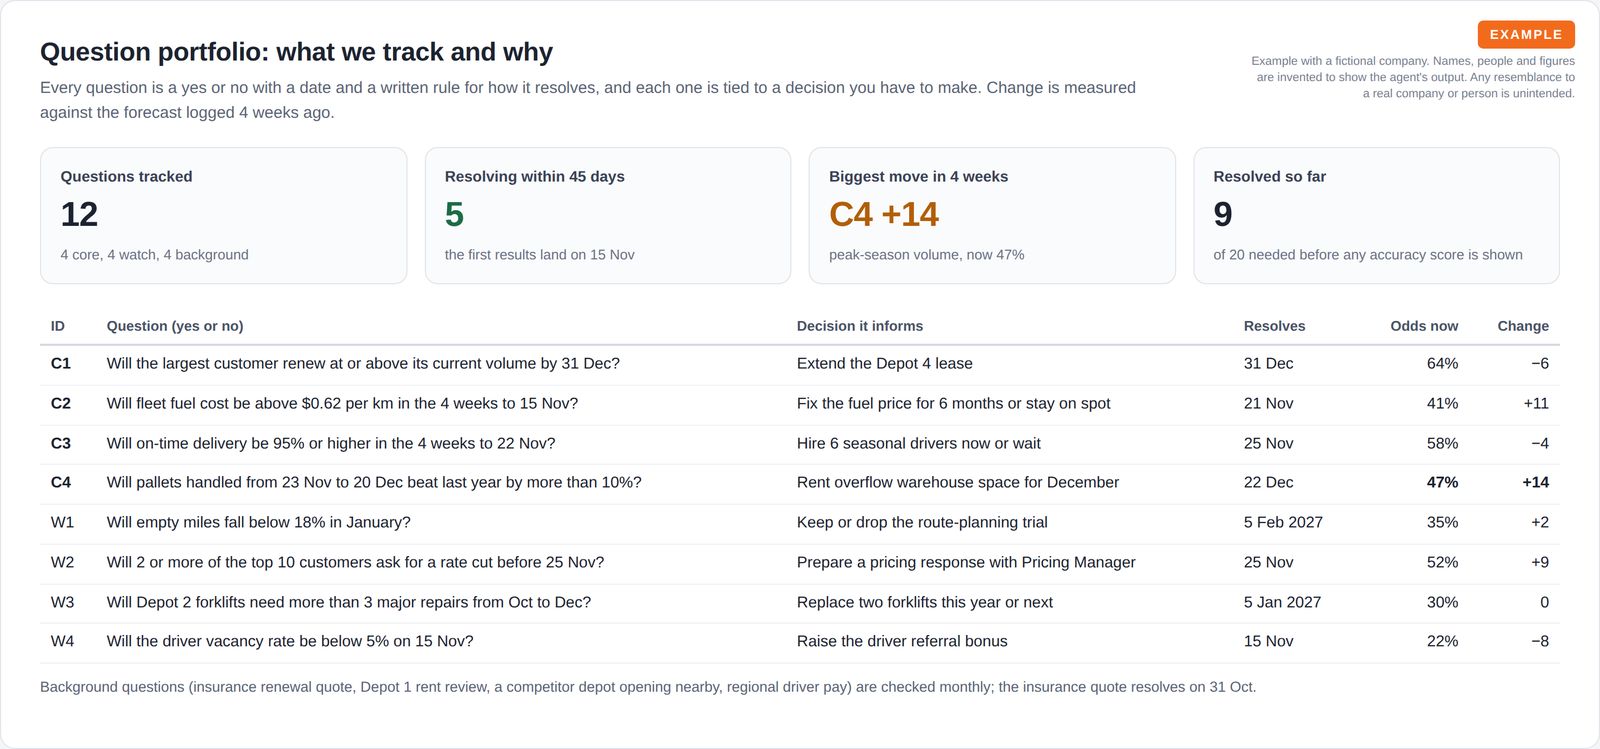Click the fleet fuel cost question

click(x=342, y=404)
